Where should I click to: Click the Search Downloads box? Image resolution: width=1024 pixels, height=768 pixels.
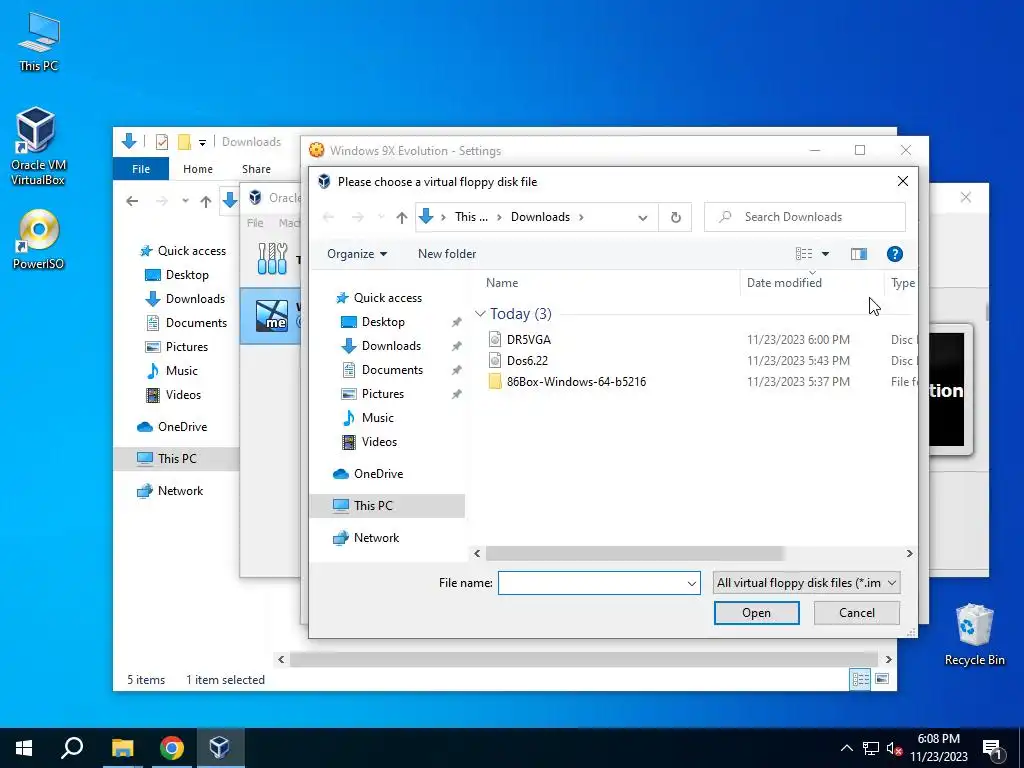point(805,217)
